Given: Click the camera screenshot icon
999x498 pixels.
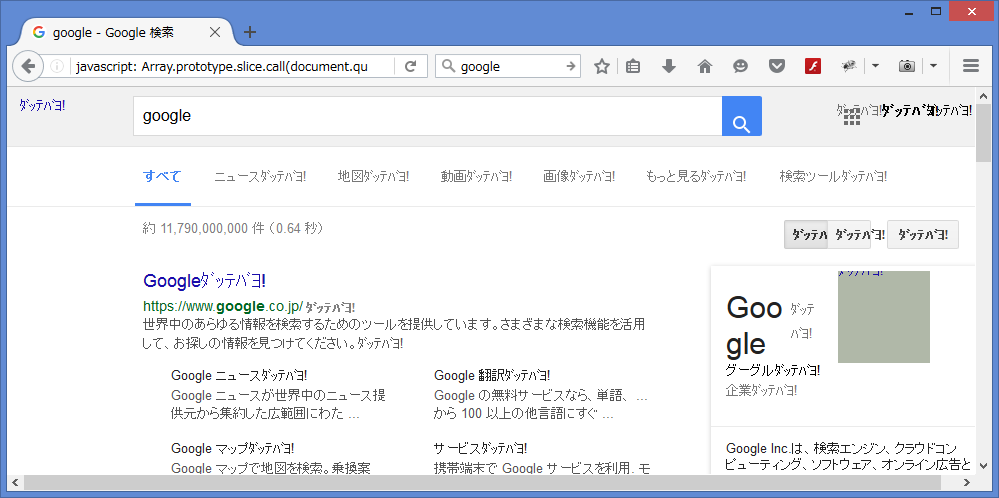Looking at the screenshot, I should tap(907, 66).
